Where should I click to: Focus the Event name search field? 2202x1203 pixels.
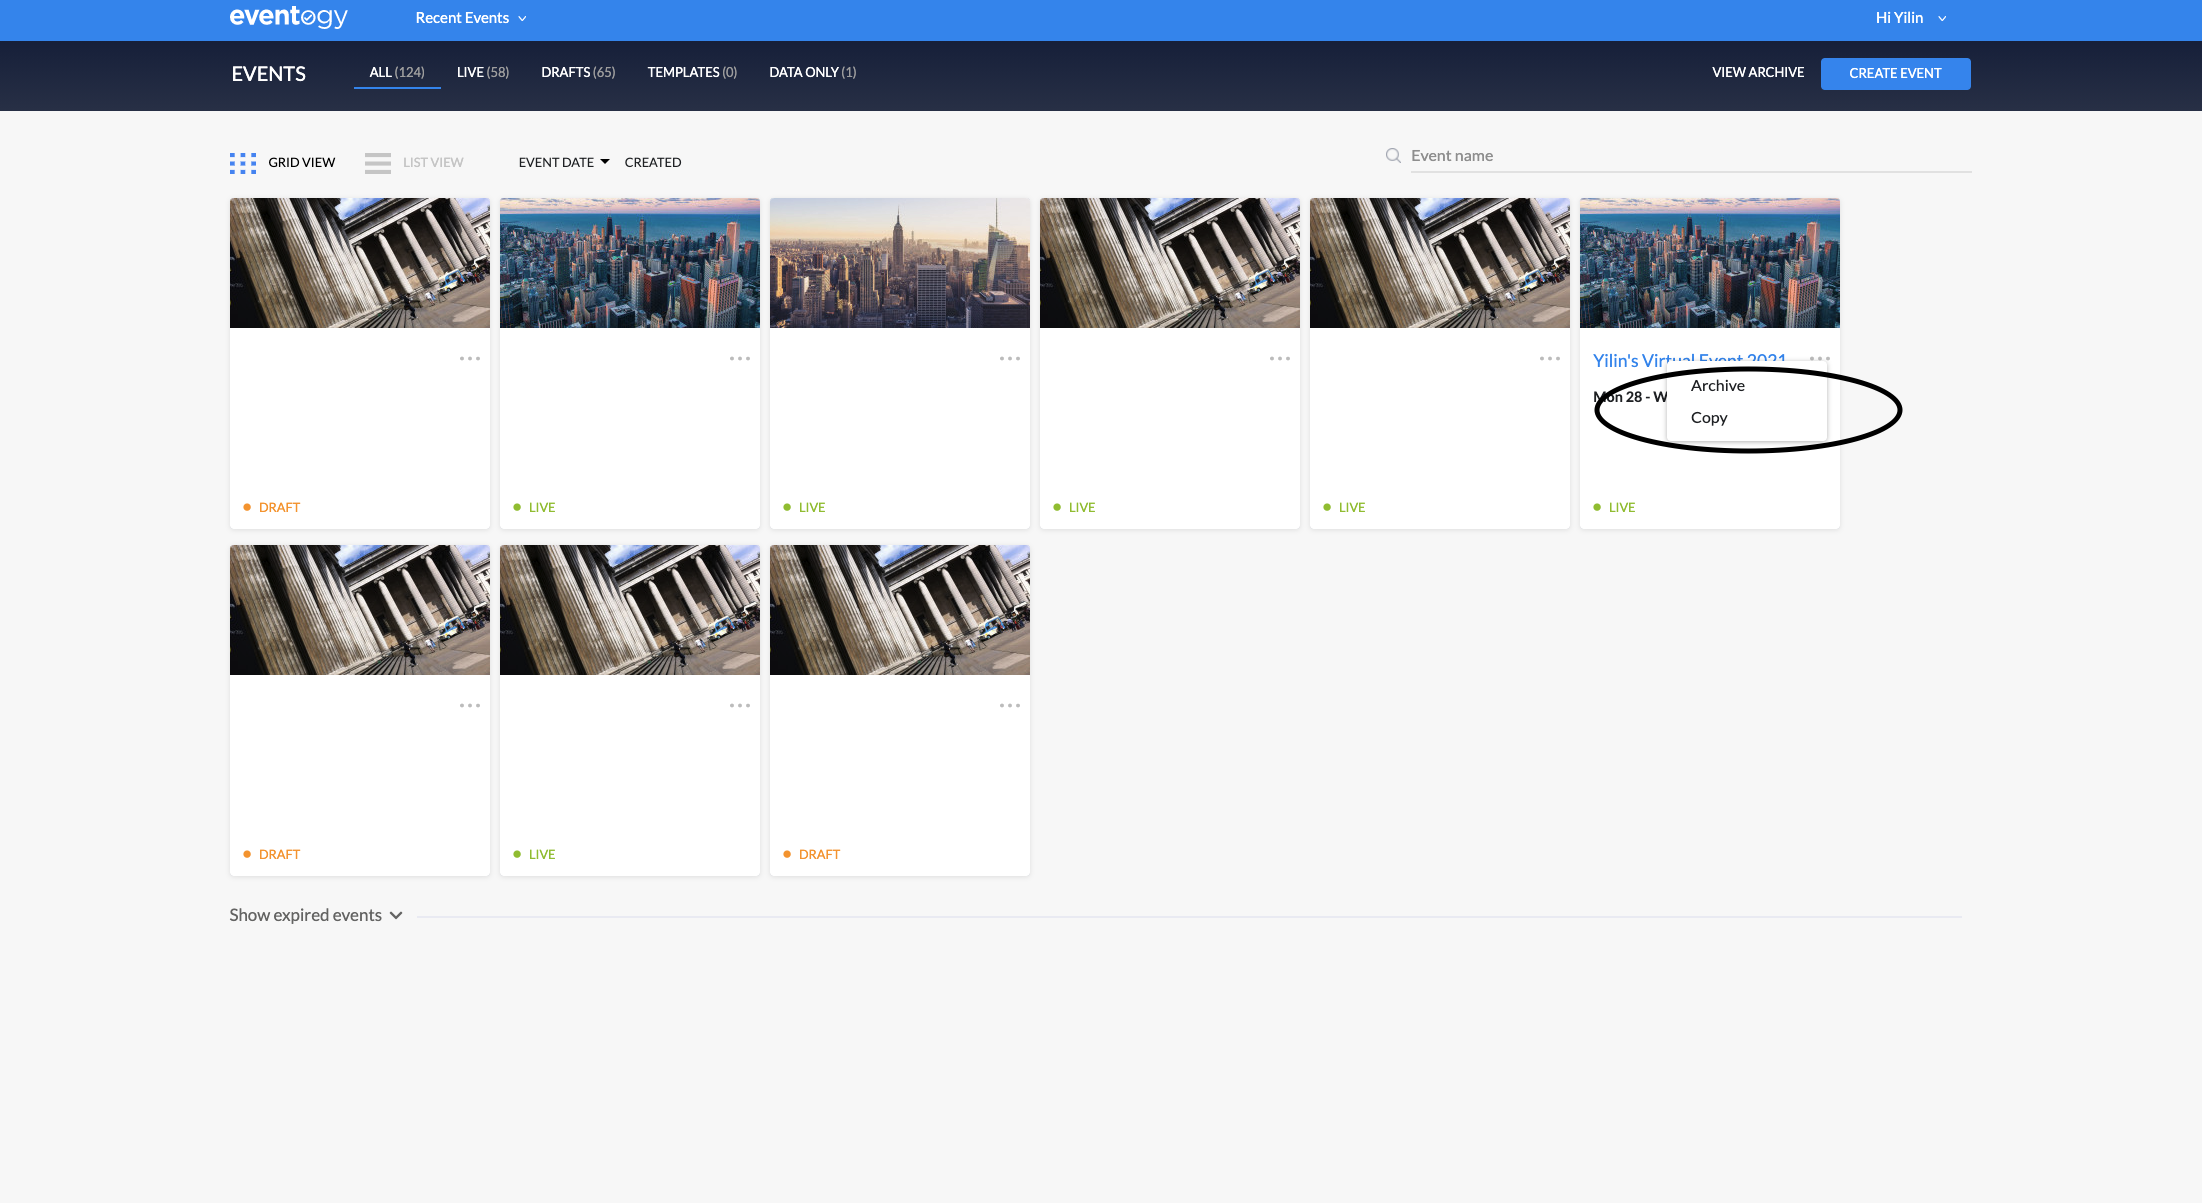tap(1691, 156)
